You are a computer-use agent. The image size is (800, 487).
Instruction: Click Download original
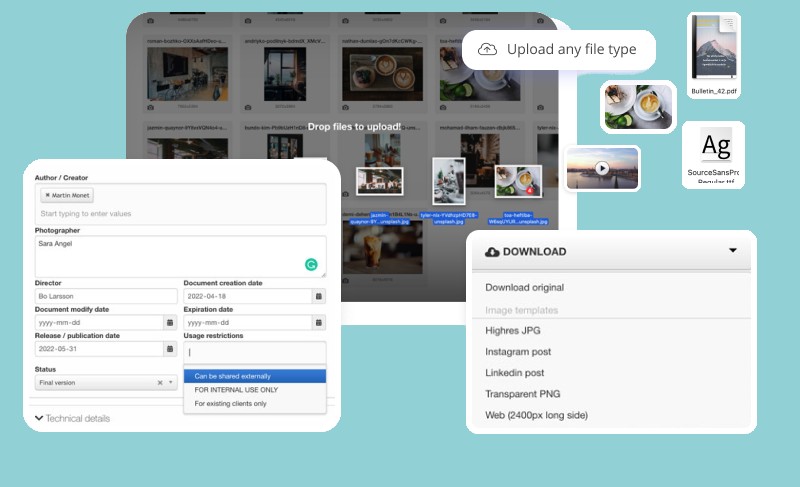pyautogui.click(x=524, y=288)
